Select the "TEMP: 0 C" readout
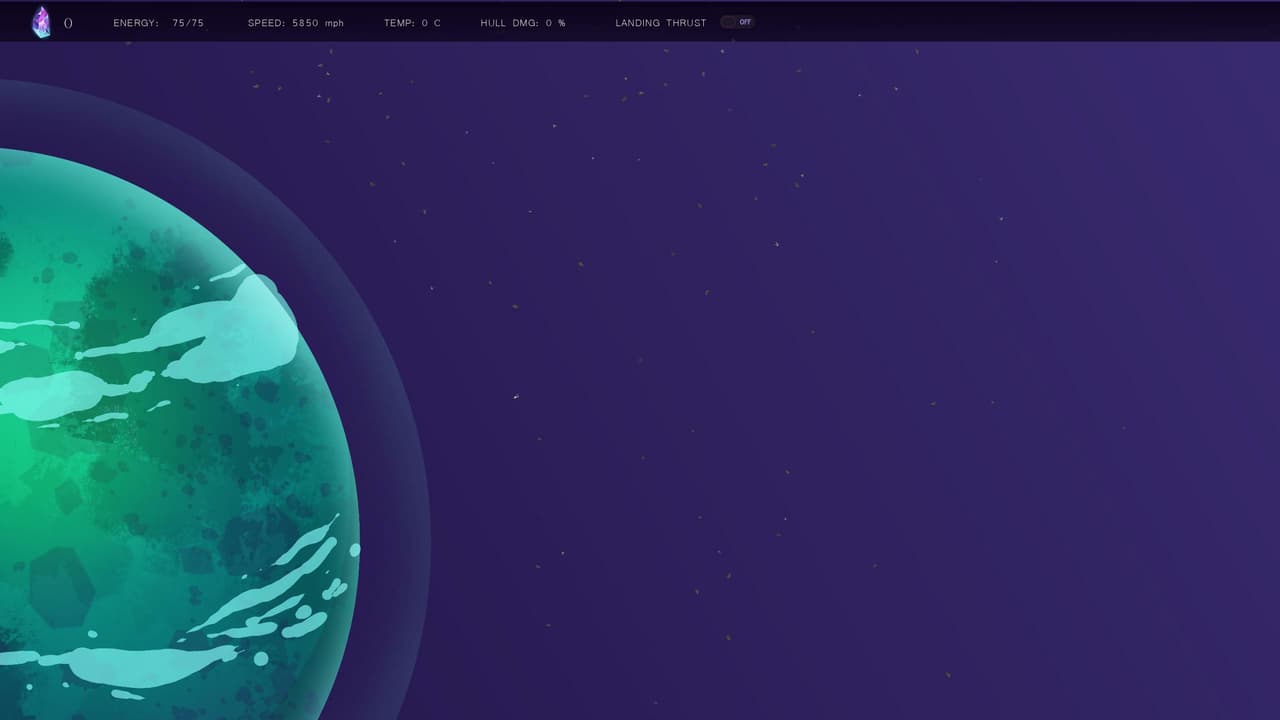 click(x=412, y=23)
